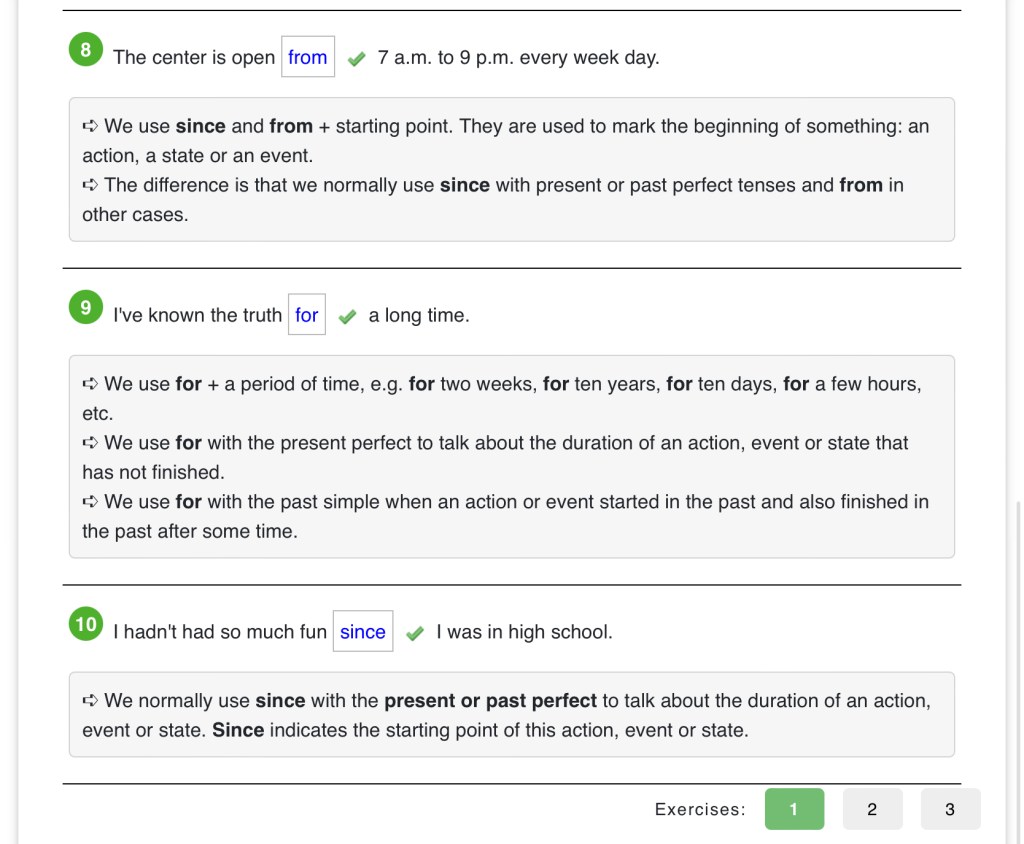This screenshot has height=844, width=1024.
Task: Select the answer field containing "for"
Action: (x=307, y=315)
